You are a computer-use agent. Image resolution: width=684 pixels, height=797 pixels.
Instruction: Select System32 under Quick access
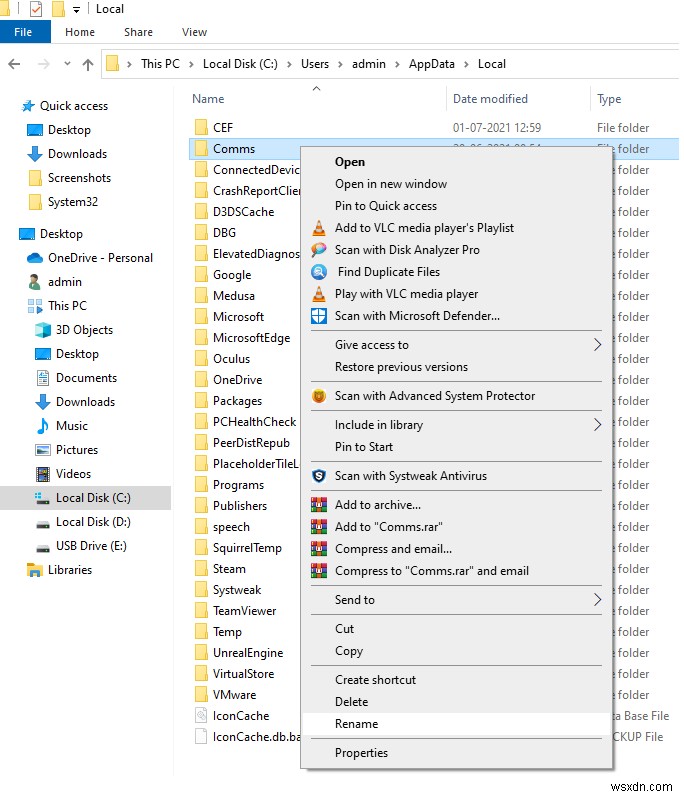pos(73,202)
